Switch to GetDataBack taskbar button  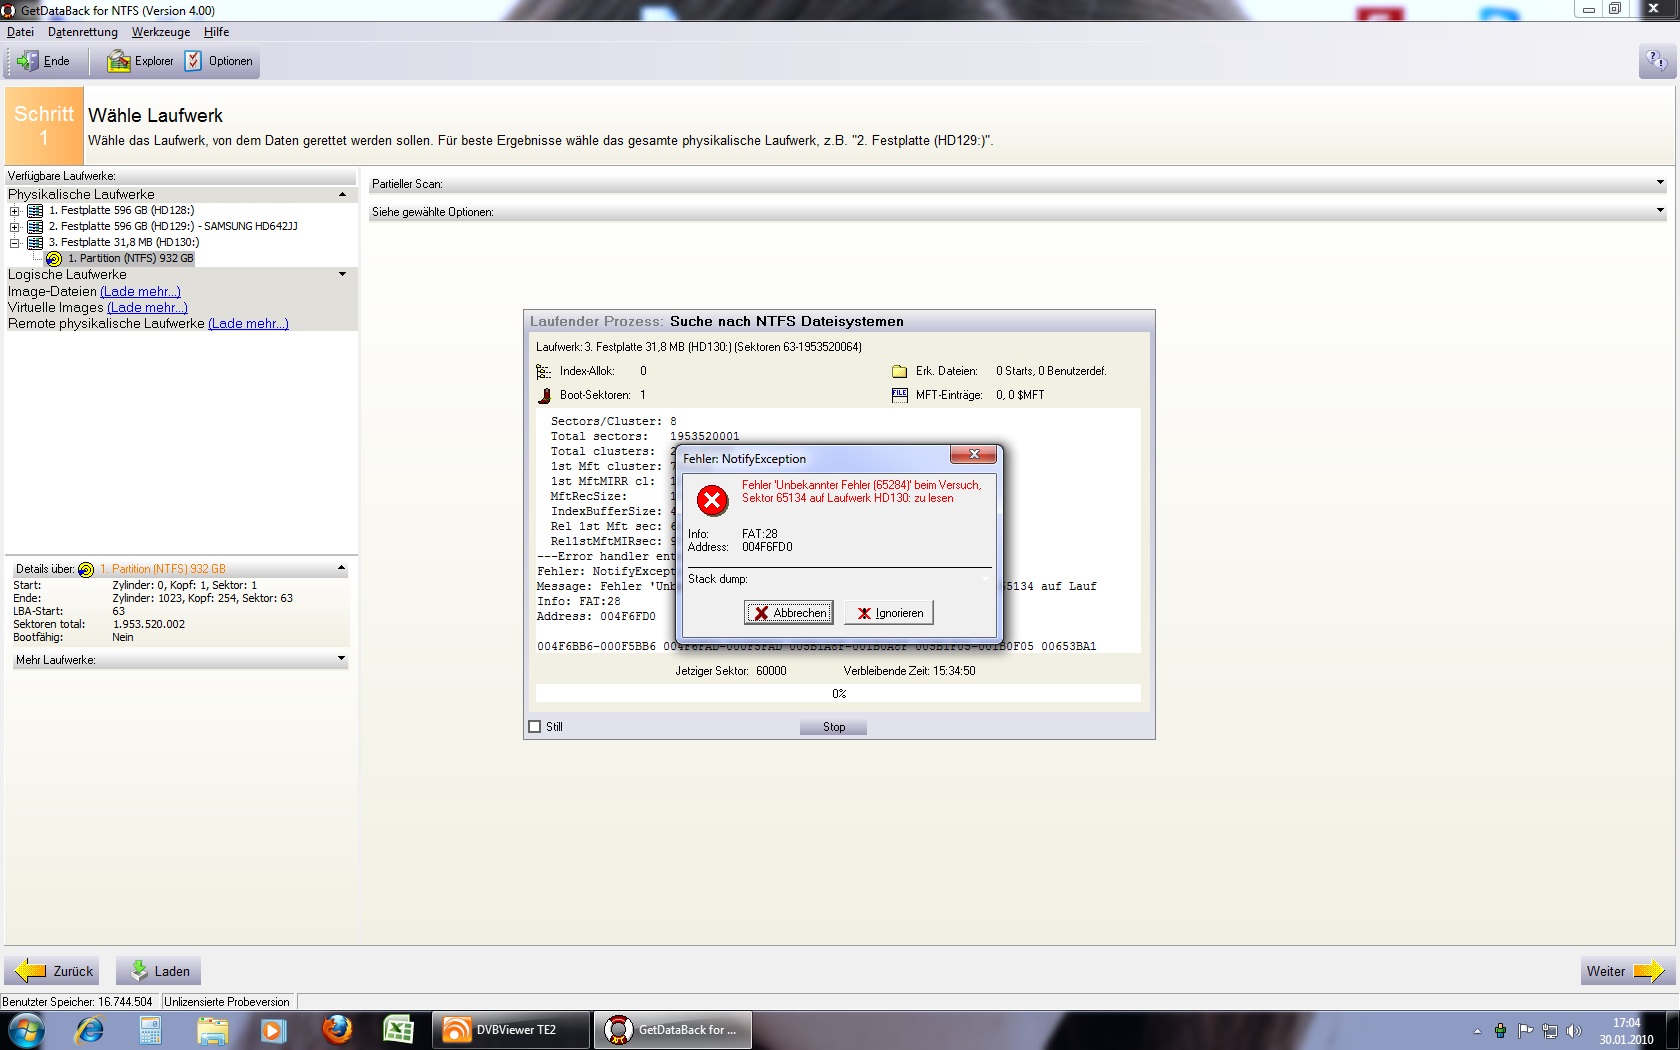(x=672, y=1030)
